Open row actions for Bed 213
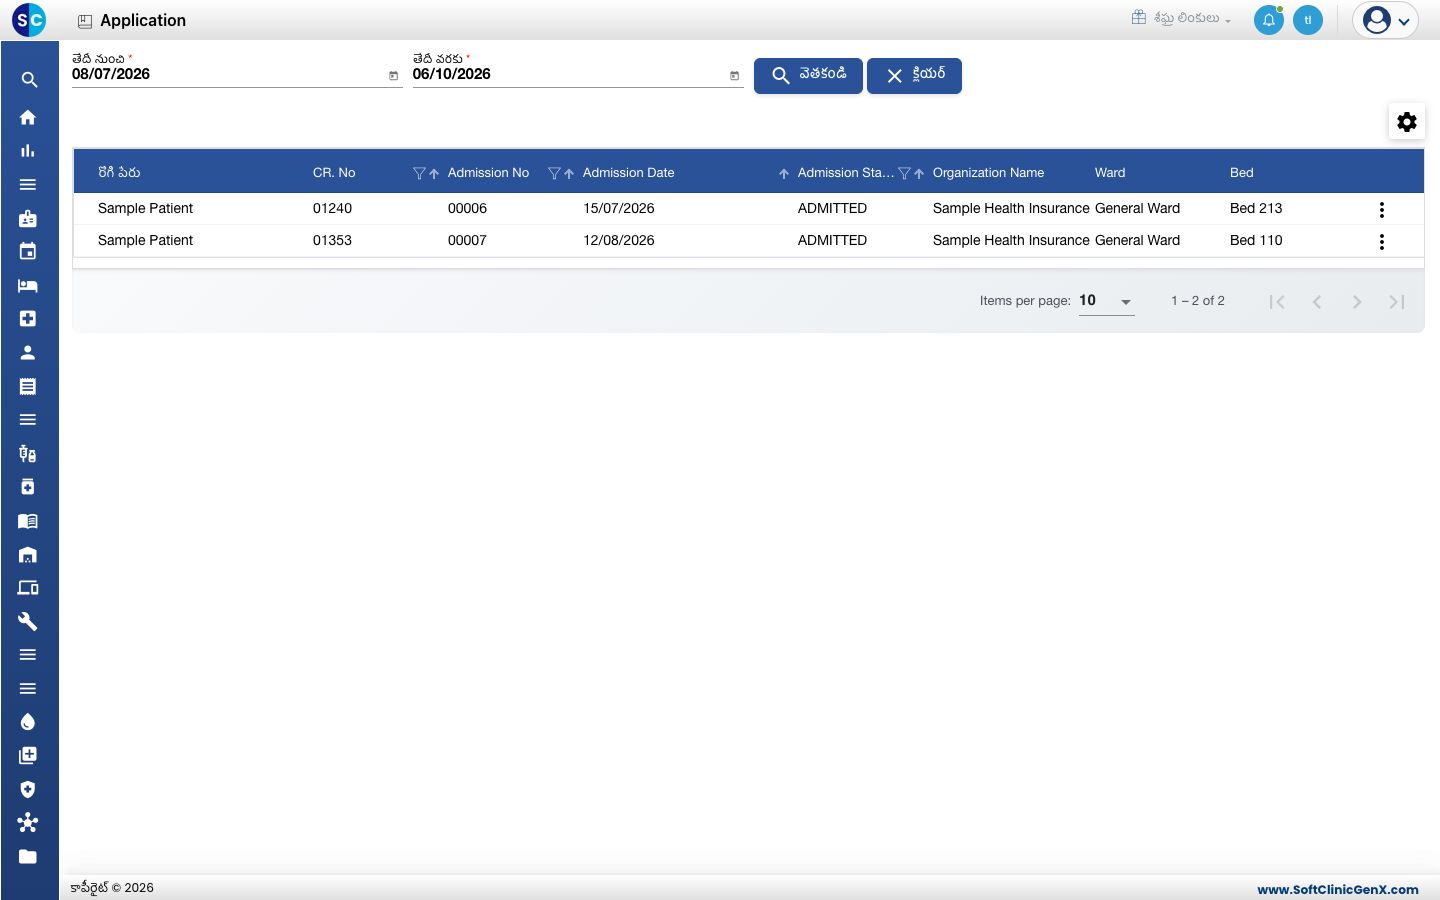The width and height of the screenshot is (1440, 900). click(1382, 210)
